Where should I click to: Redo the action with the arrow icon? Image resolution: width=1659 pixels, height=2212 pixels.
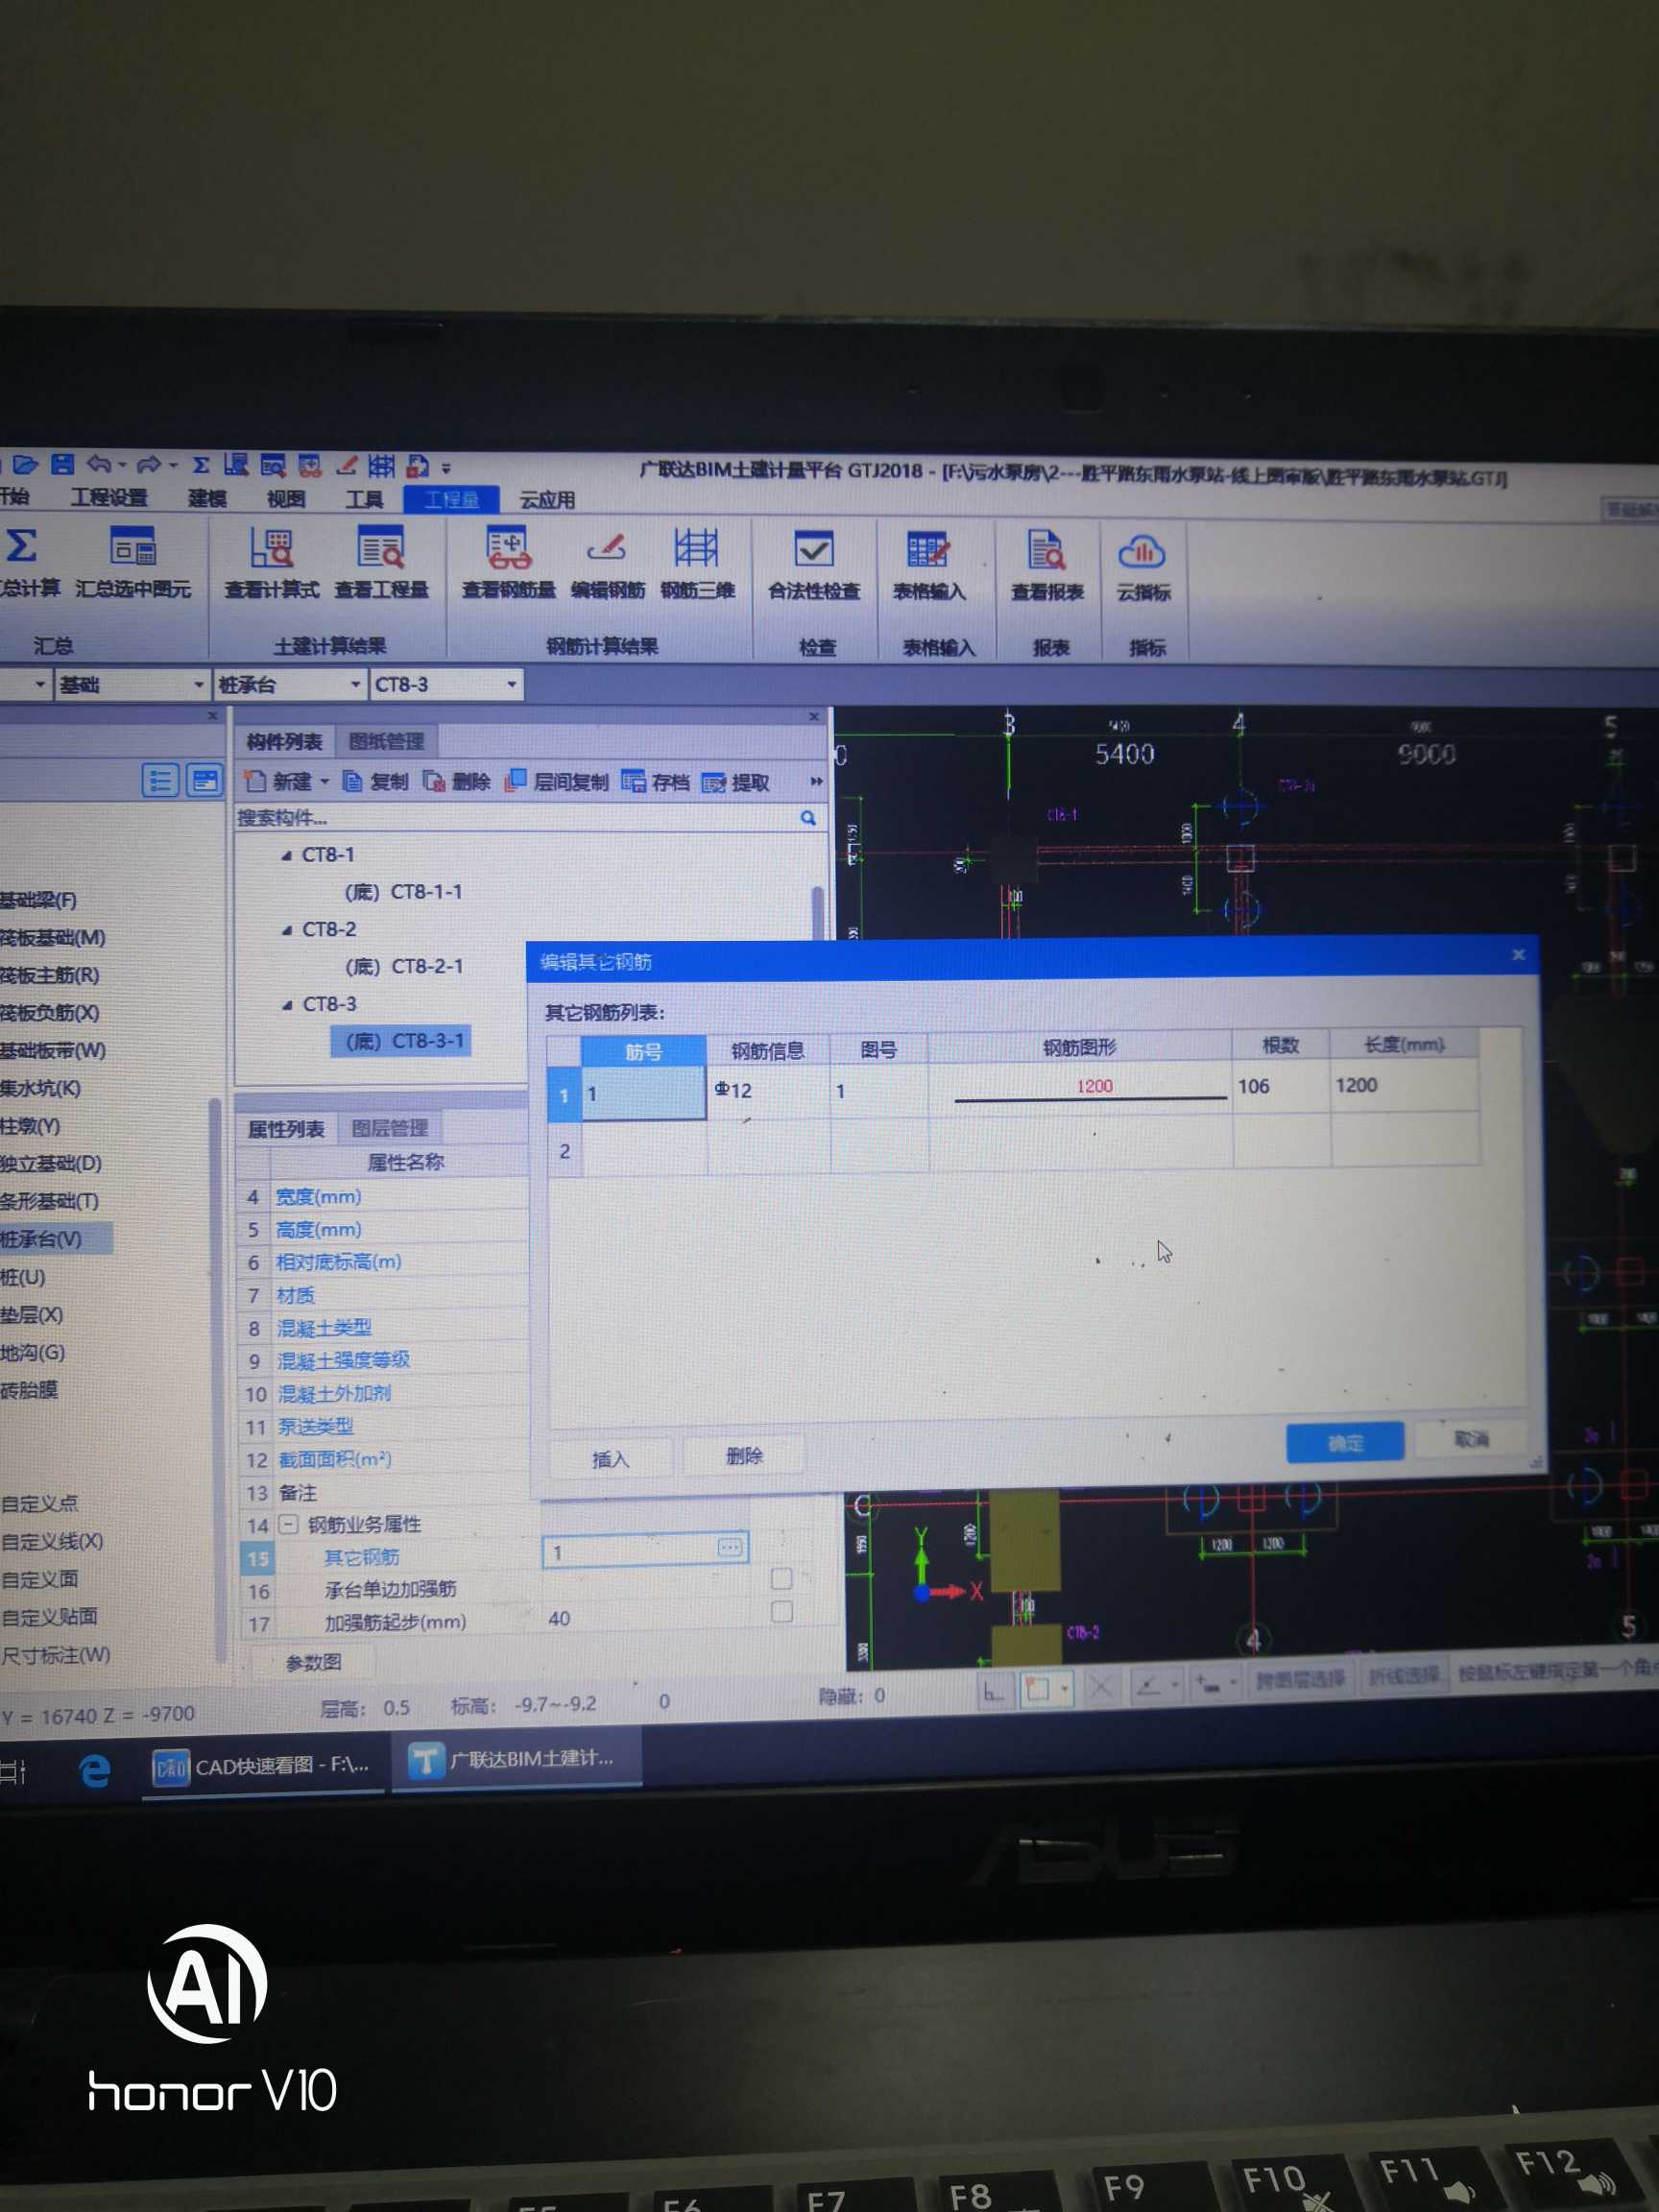[149, 465]
